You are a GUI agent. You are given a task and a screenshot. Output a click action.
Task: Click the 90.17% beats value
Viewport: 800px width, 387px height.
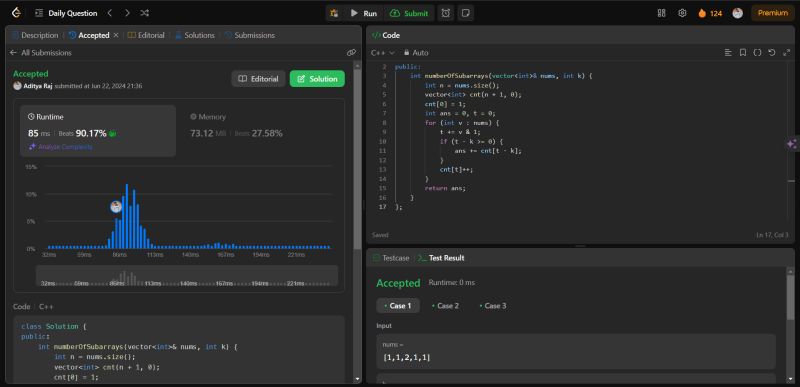(91, 134)
